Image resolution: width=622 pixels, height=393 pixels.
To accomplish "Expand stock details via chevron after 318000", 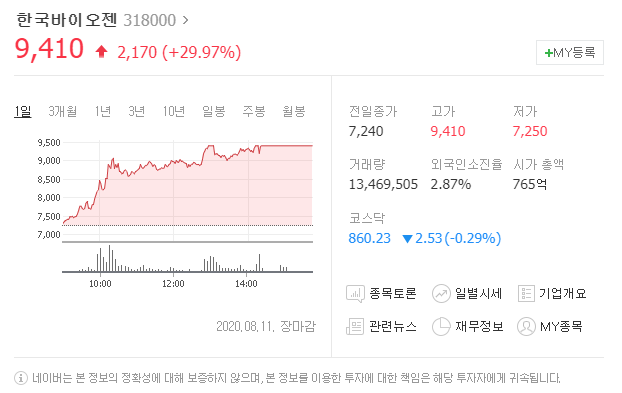I will pyautogui.click(x=185, y=20).
